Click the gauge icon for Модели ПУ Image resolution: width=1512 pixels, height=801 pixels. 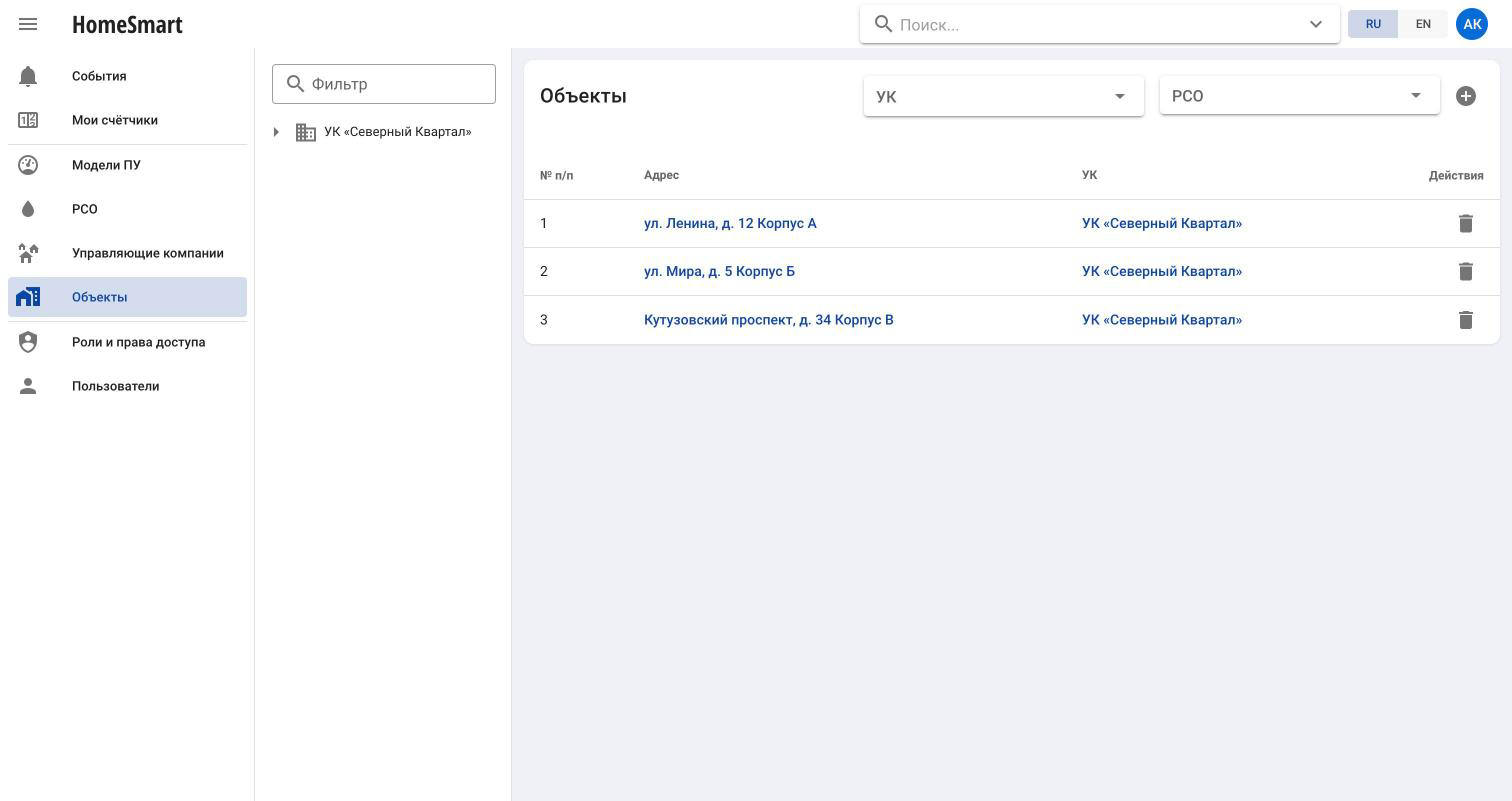[x=28, y=165]
